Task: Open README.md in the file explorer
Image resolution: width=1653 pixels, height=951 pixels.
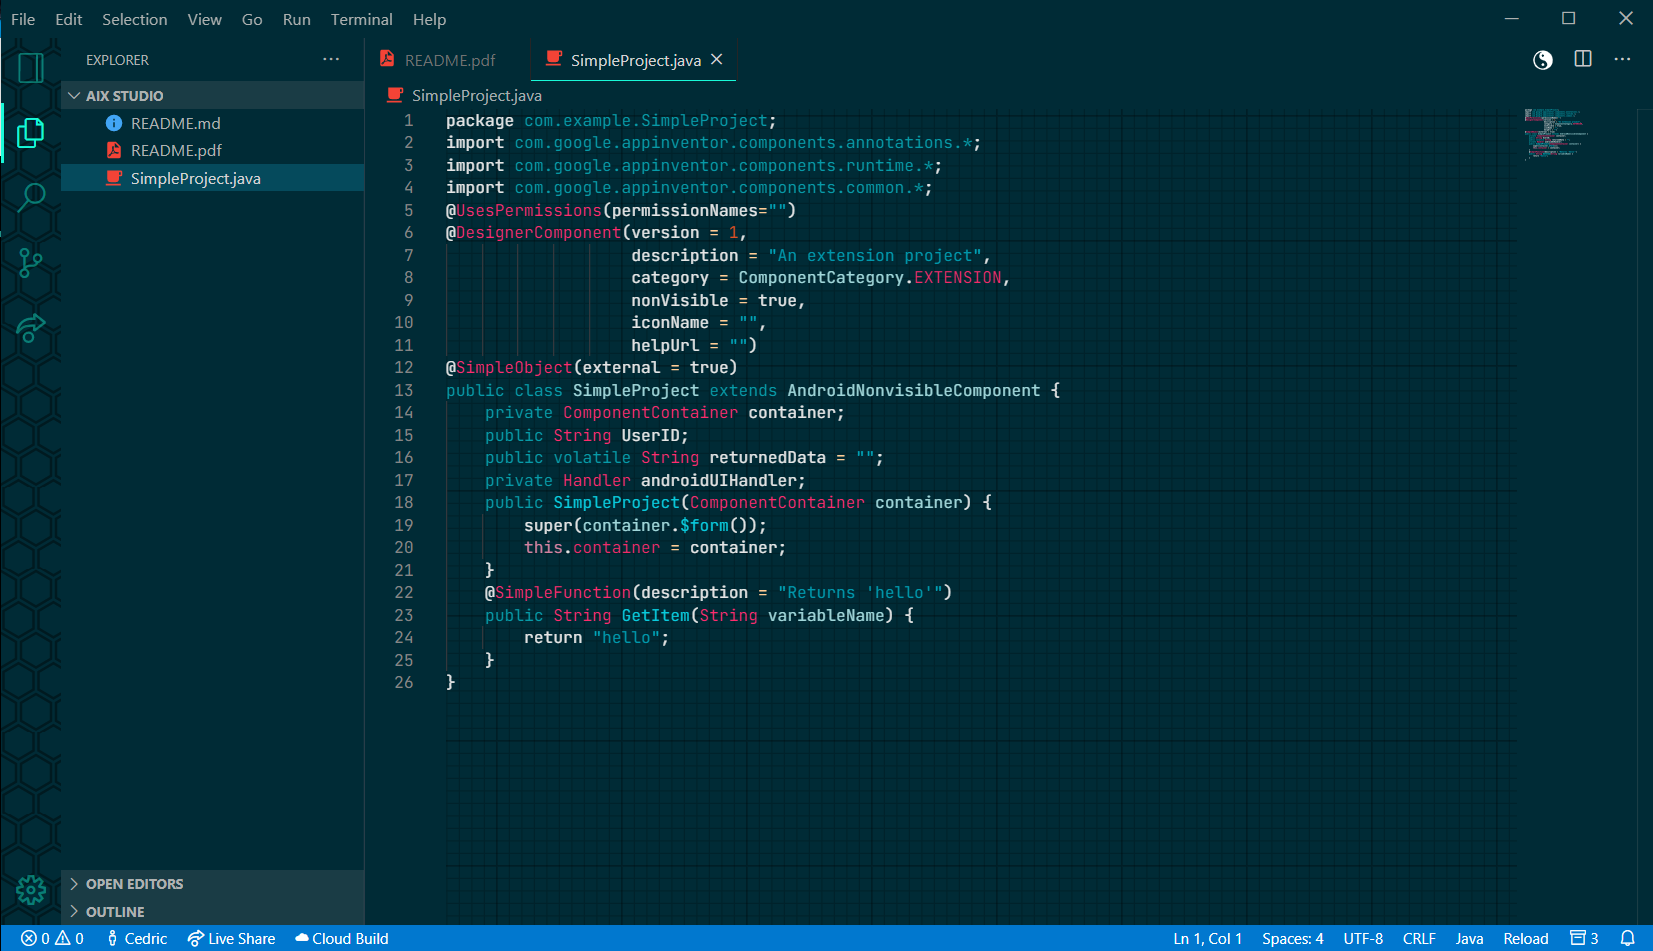Action: point(175,123)
